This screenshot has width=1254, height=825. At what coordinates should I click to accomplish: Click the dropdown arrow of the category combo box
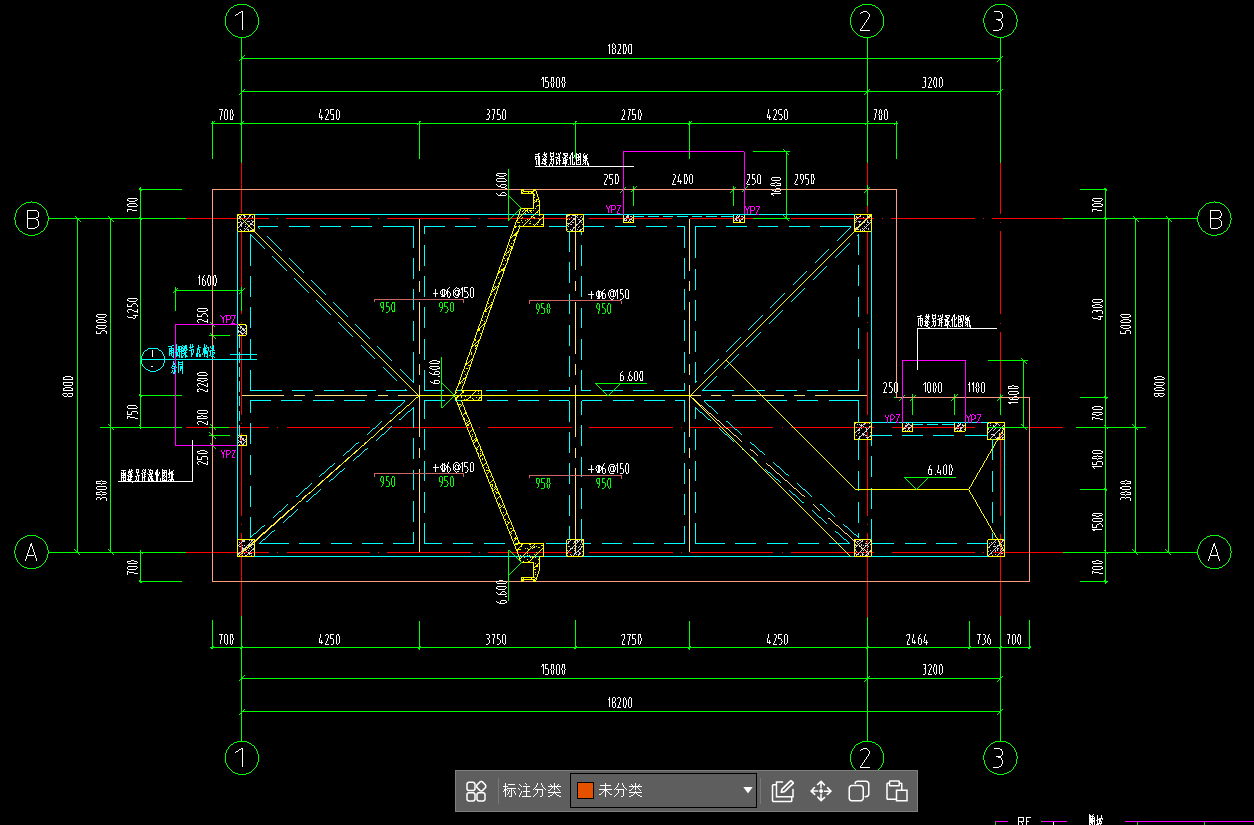click(x=747, y=791)
